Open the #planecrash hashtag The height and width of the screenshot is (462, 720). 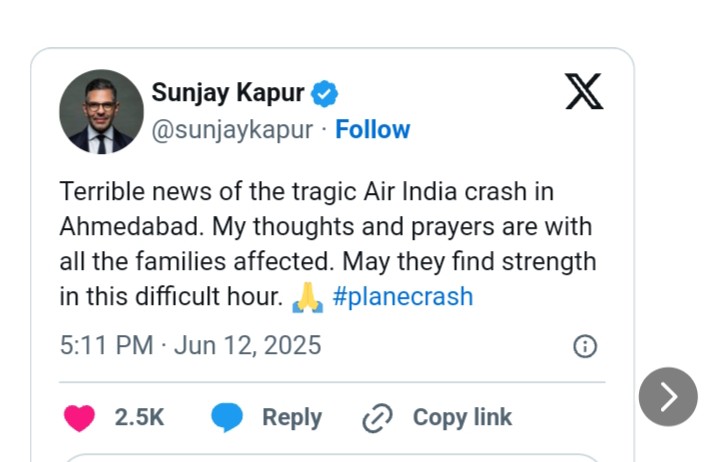coord(402,297)
